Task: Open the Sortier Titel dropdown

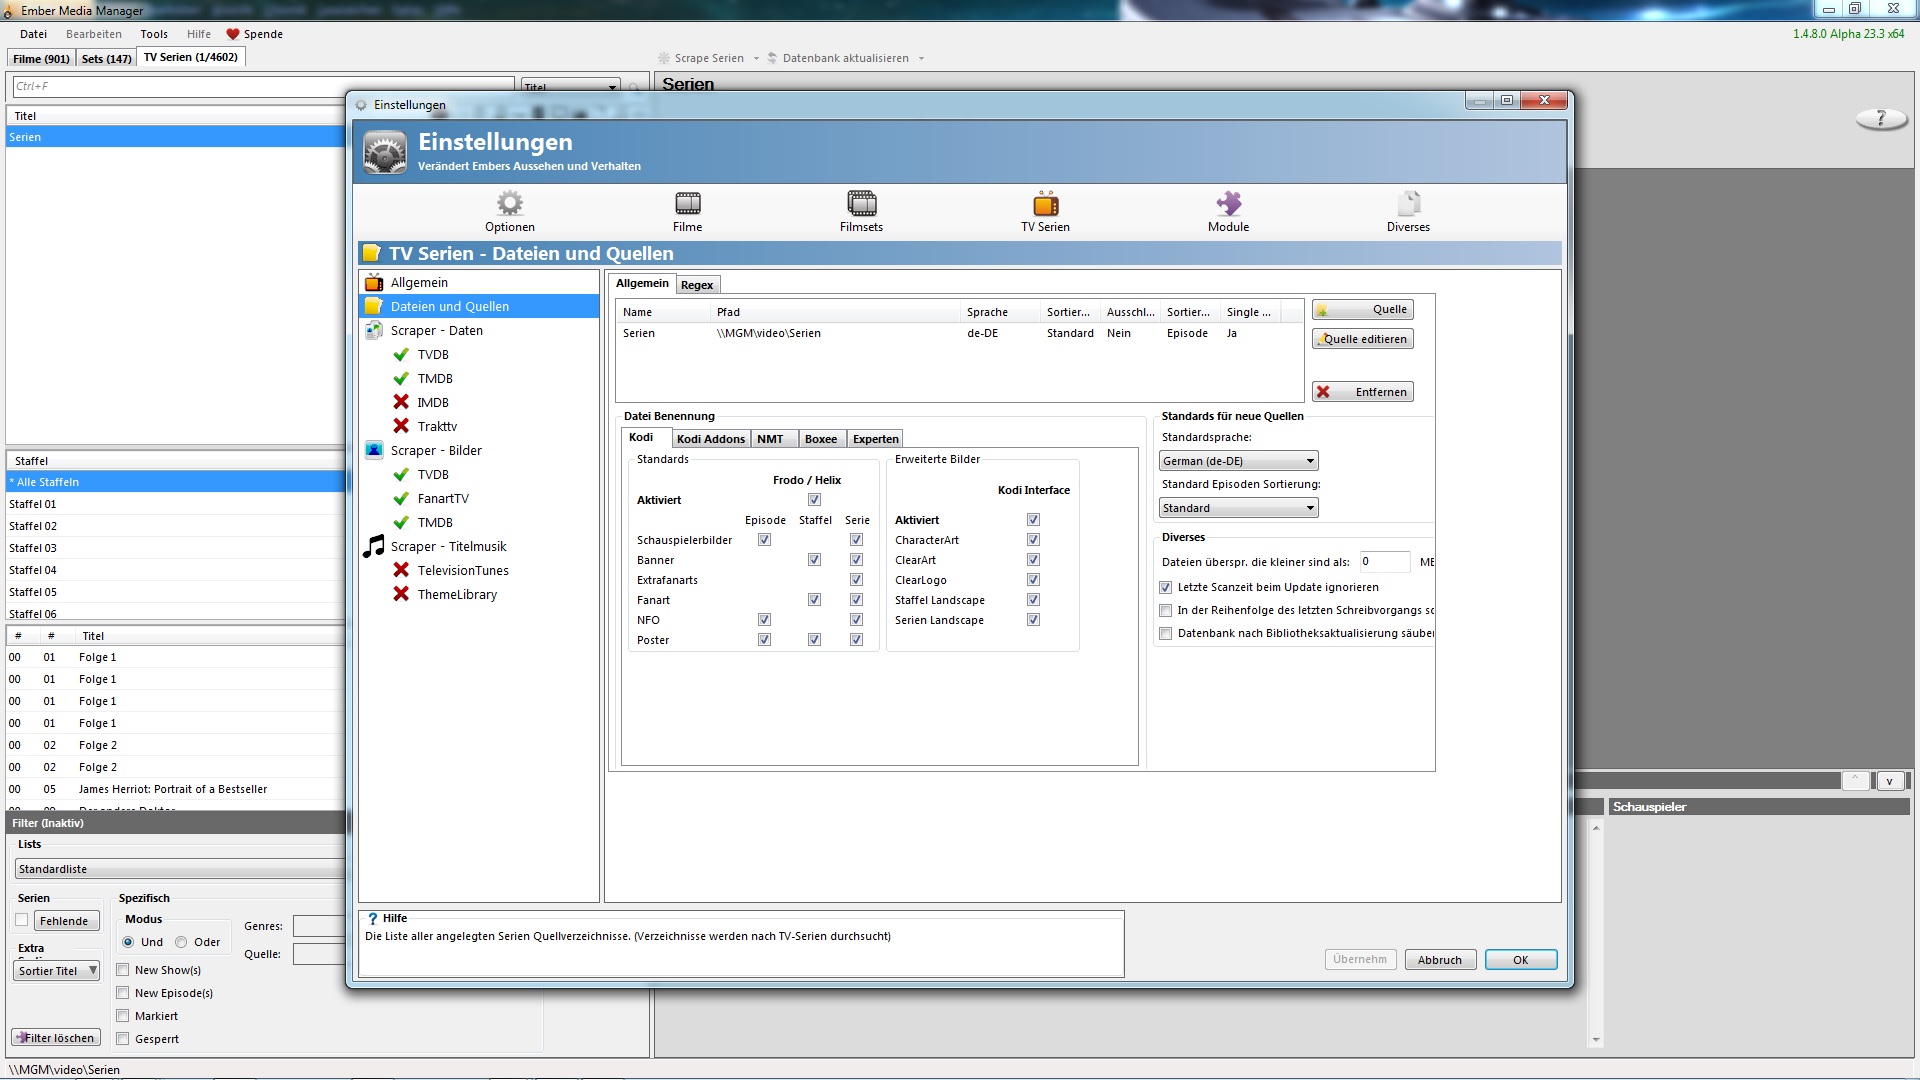Action: pyautogui.click(x=57, y=971)
